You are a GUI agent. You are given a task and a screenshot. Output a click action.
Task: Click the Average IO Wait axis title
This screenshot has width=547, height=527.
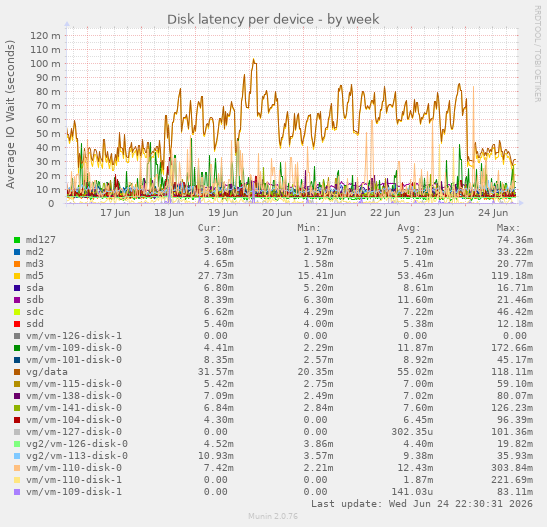[10, 114]
